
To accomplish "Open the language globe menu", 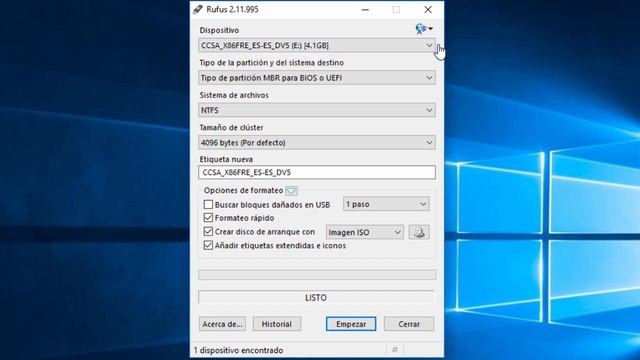I will pos(424,29).
